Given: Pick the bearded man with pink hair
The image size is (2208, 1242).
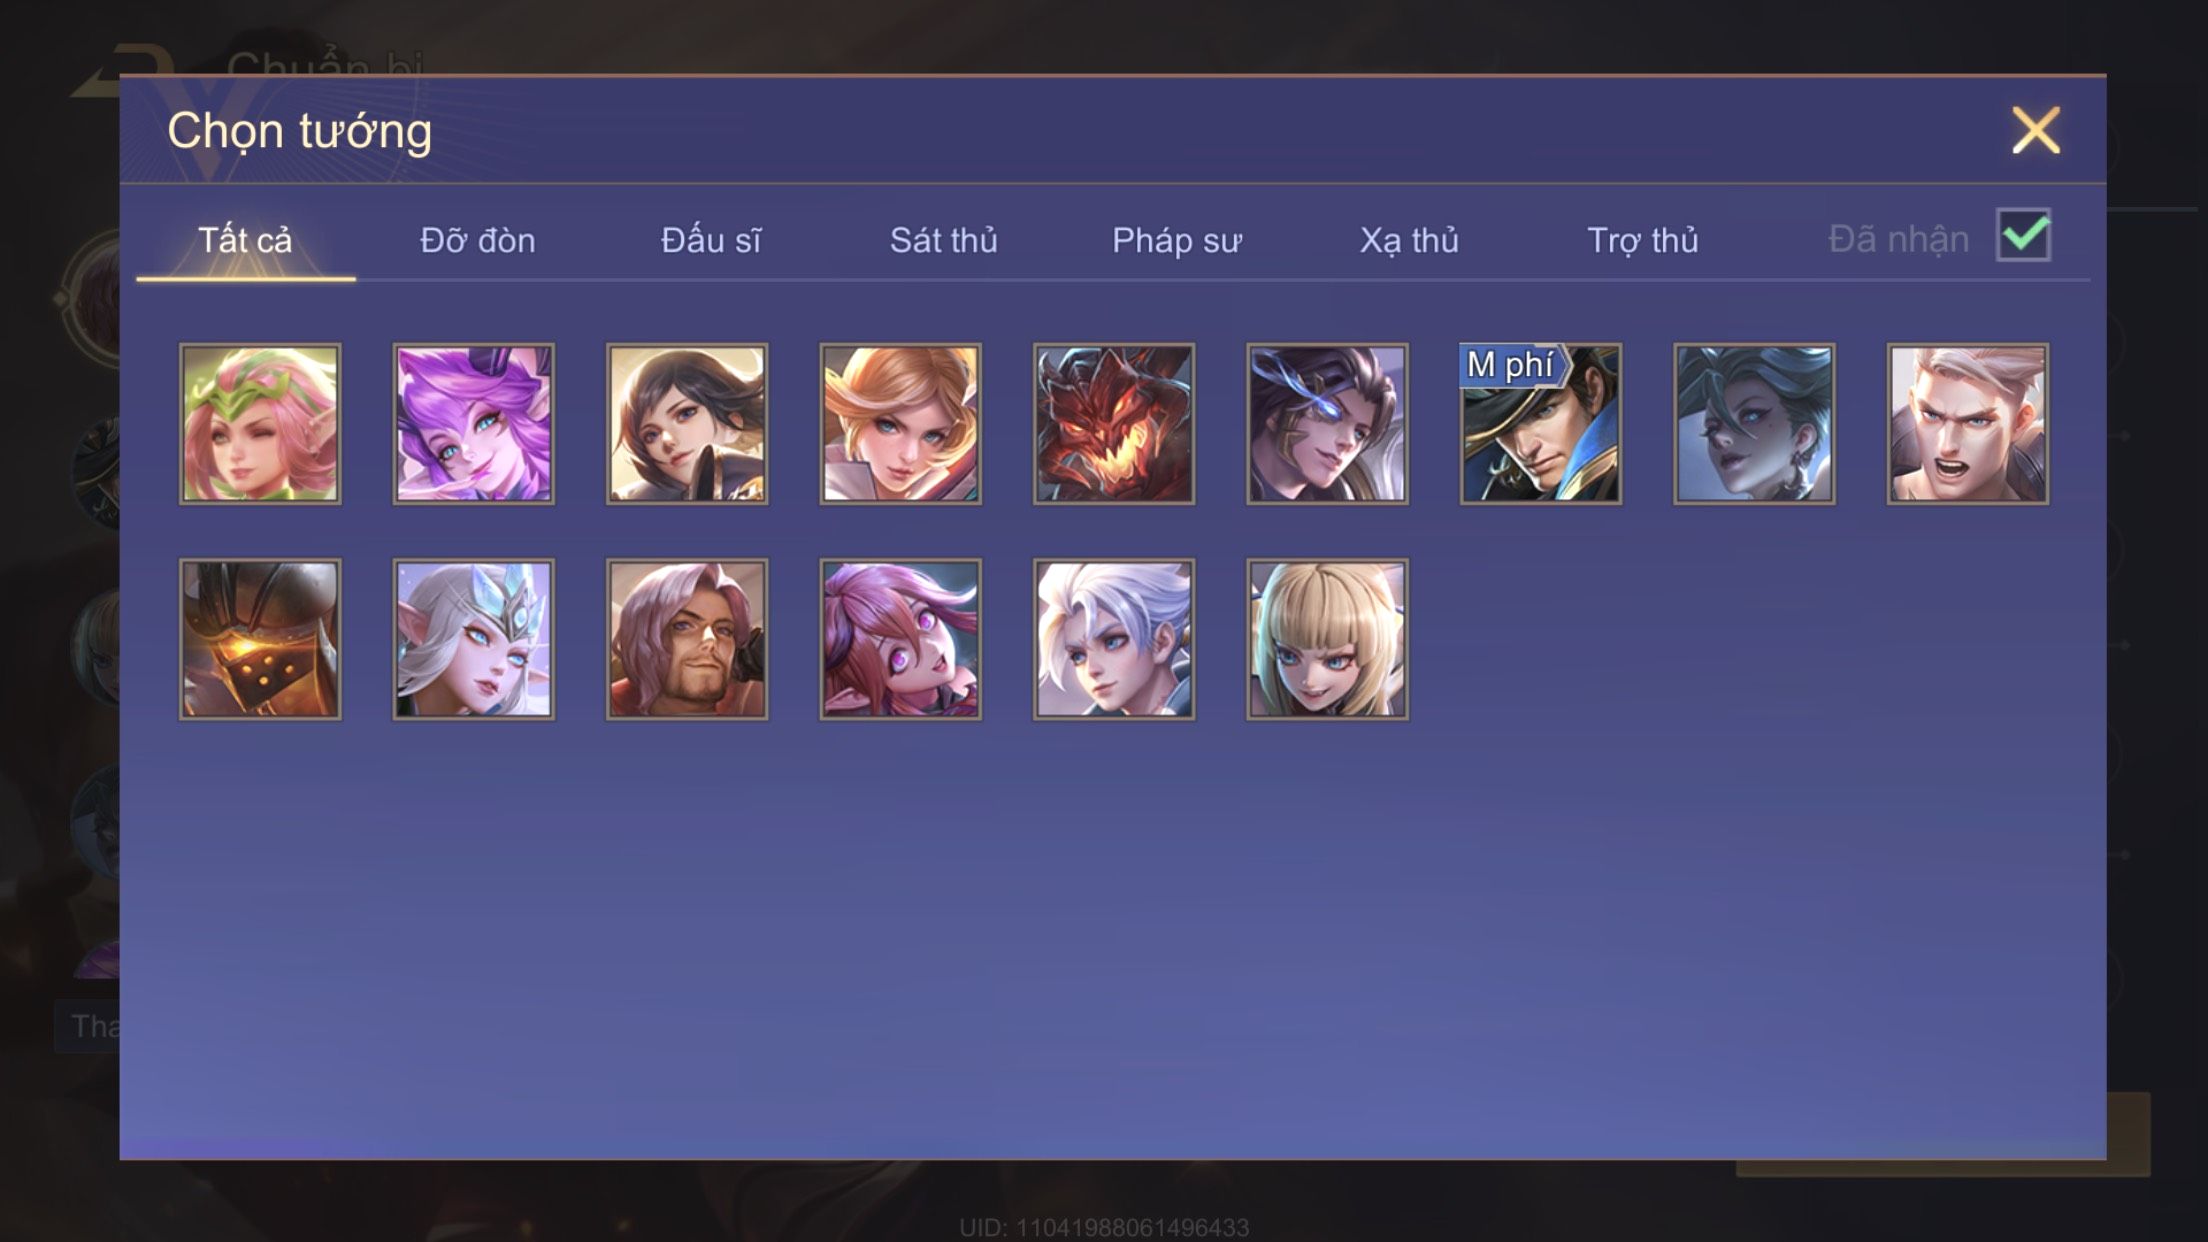Looking at the screenshot, I should click(687, 639).
